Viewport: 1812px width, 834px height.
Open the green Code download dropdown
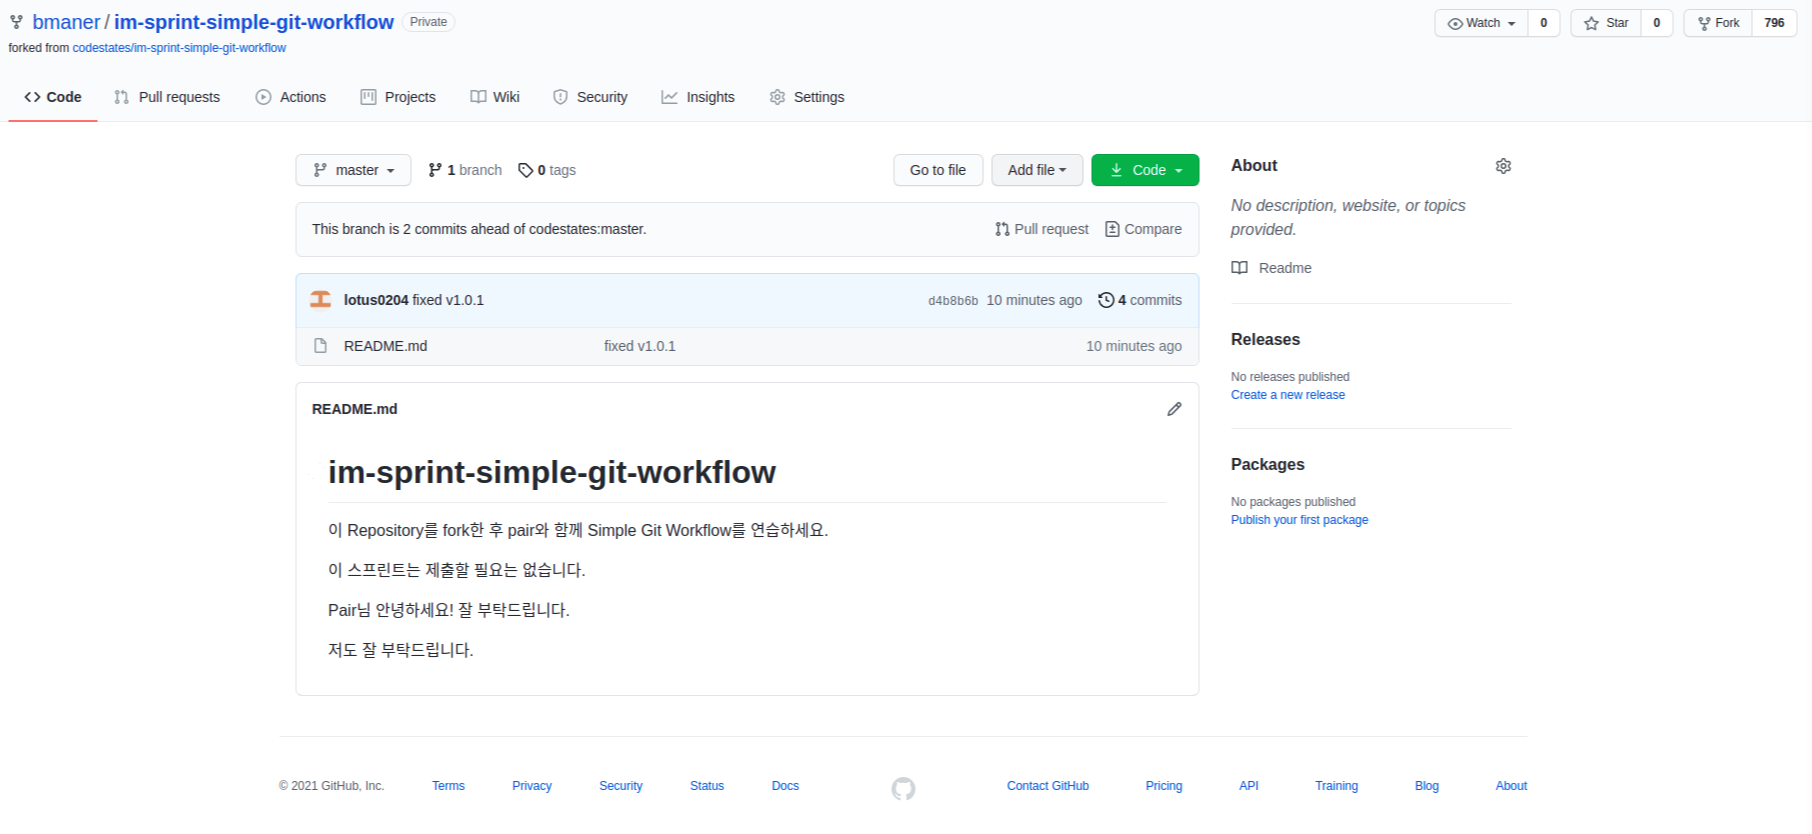click(x=1145, y=170)
